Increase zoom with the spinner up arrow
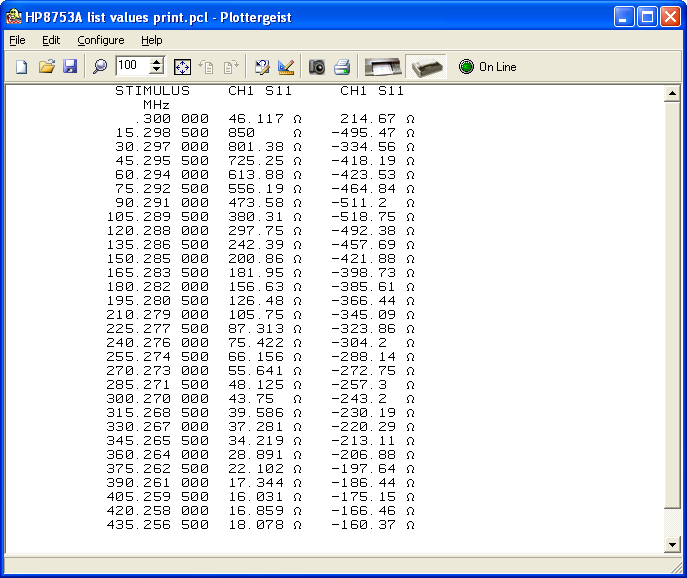Image resolution: width=687 pixels, height=578 pixels. (157, 62)
